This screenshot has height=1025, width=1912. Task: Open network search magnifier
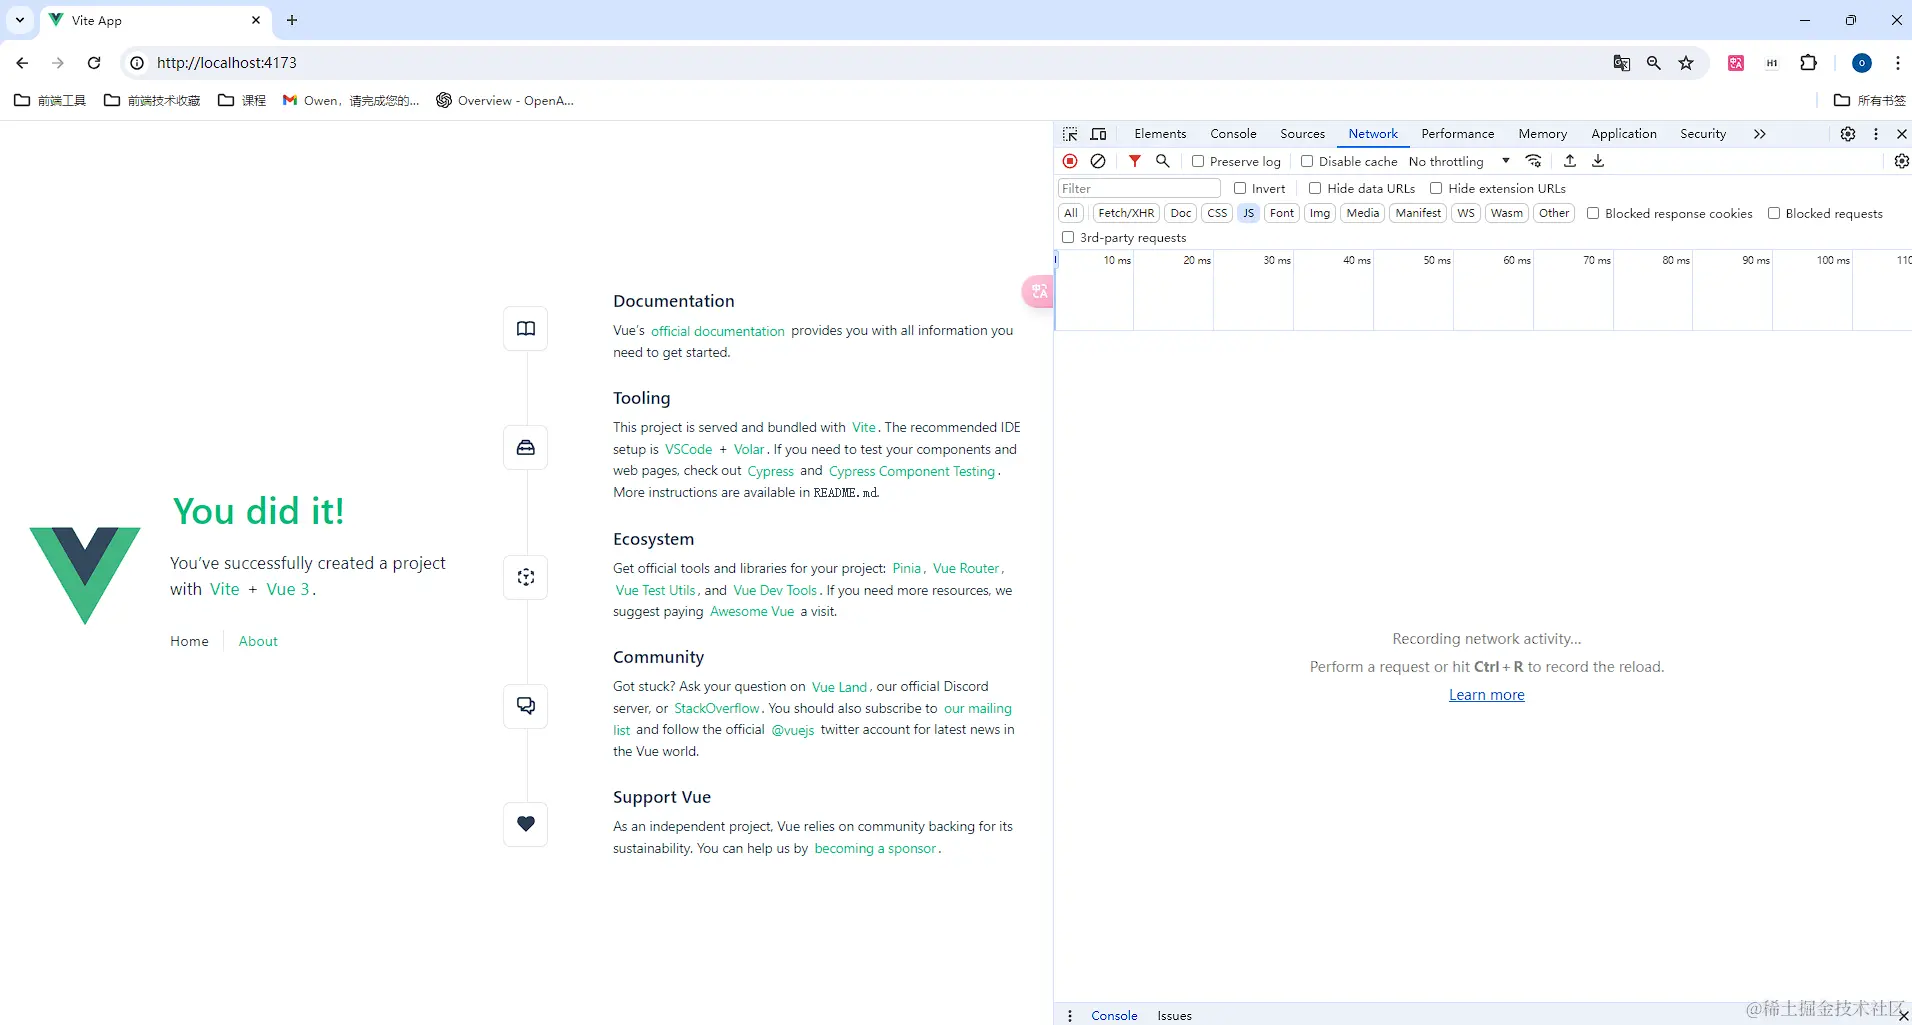1163,161
